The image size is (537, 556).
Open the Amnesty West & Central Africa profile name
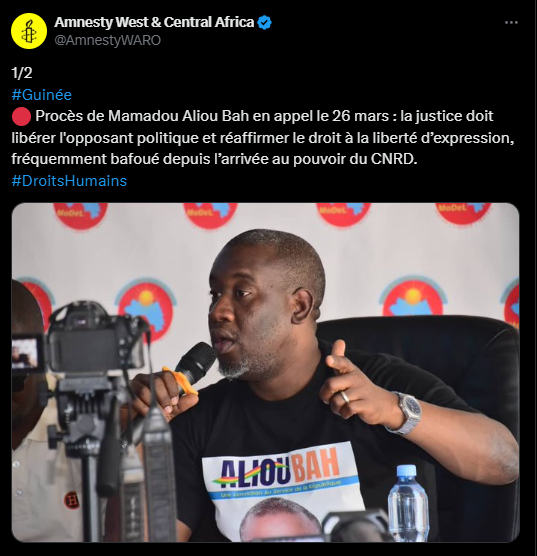154,22
